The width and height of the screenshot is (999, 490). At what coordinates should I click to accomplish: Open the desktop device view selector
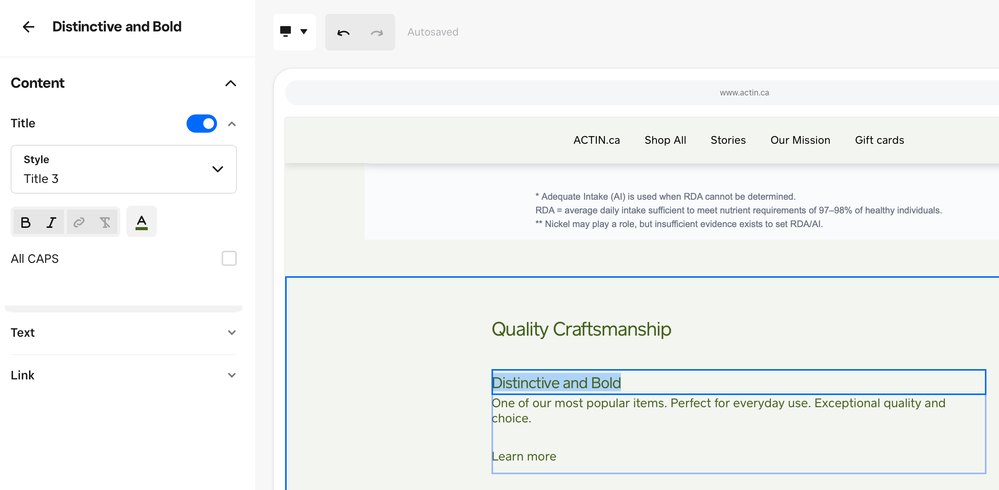tap(294, 32)
